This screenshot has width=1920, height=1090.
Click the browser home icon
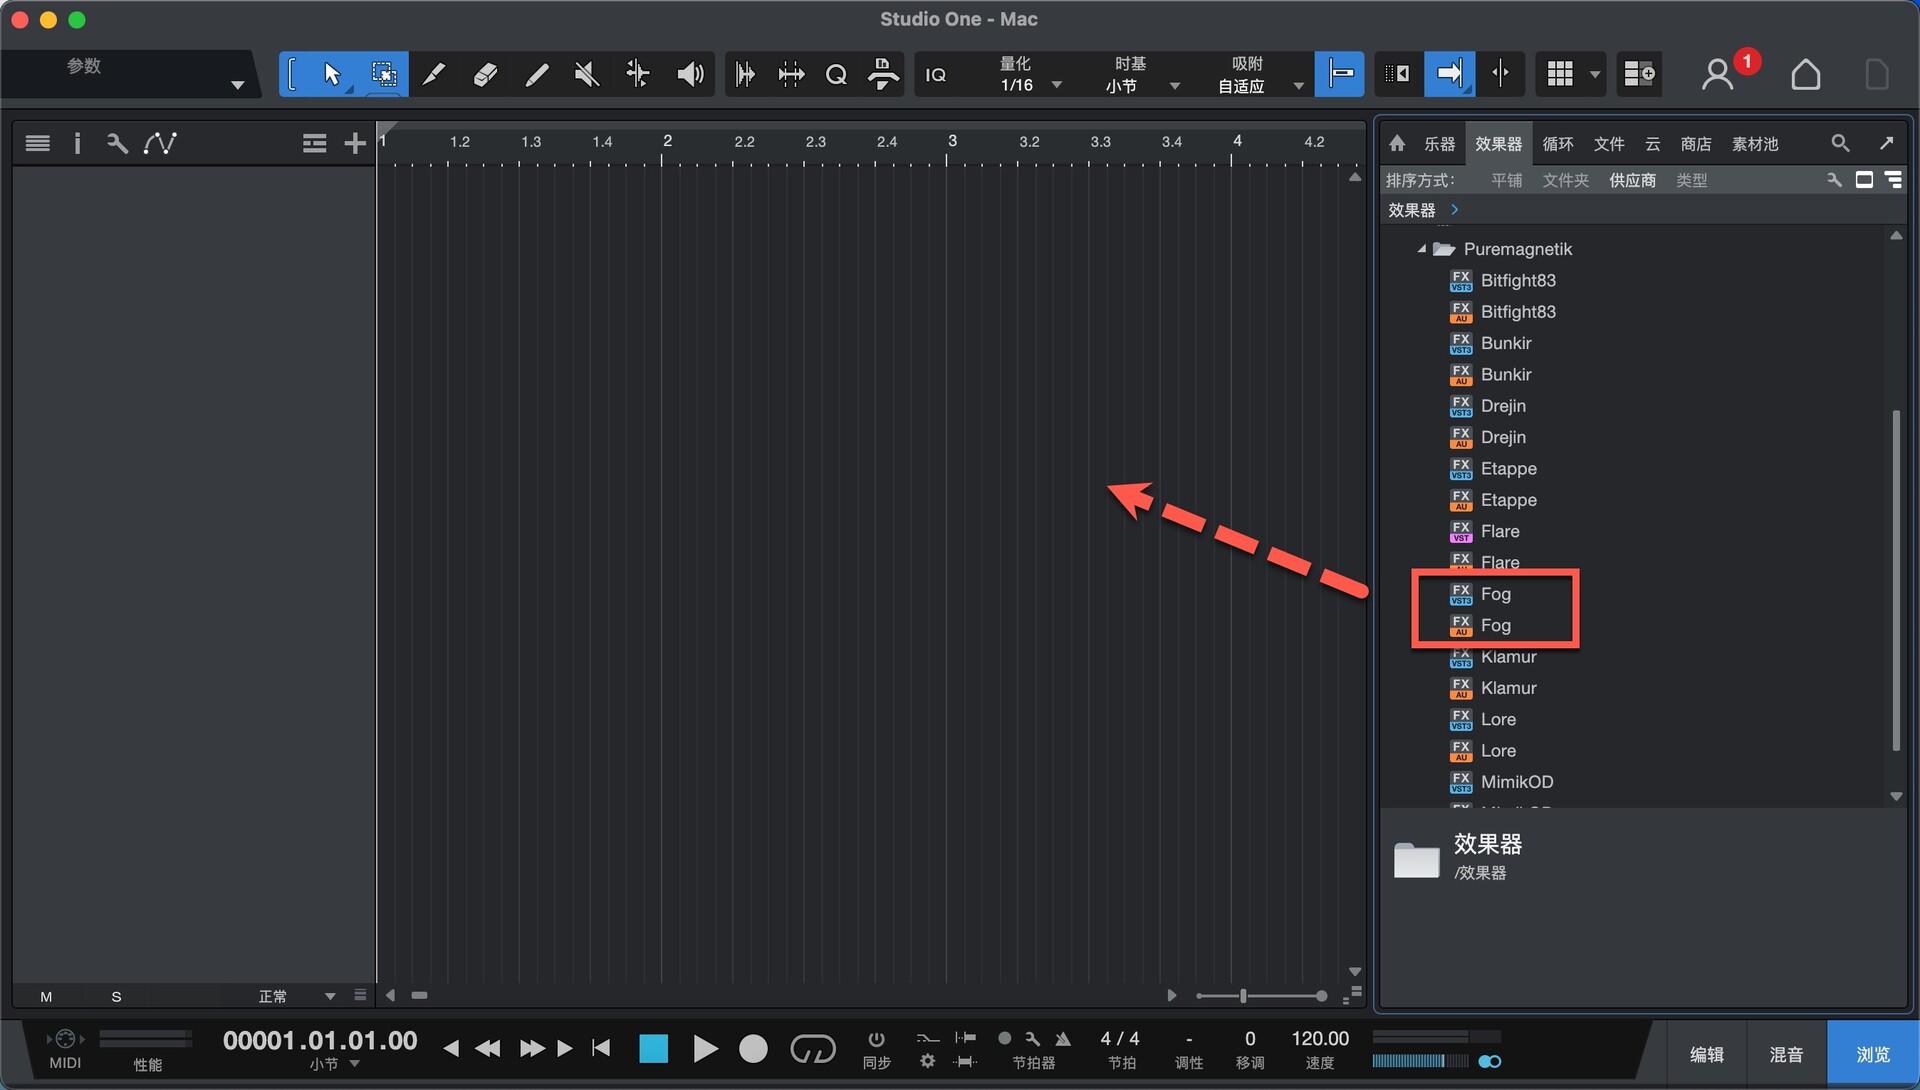click(1397, 143)
